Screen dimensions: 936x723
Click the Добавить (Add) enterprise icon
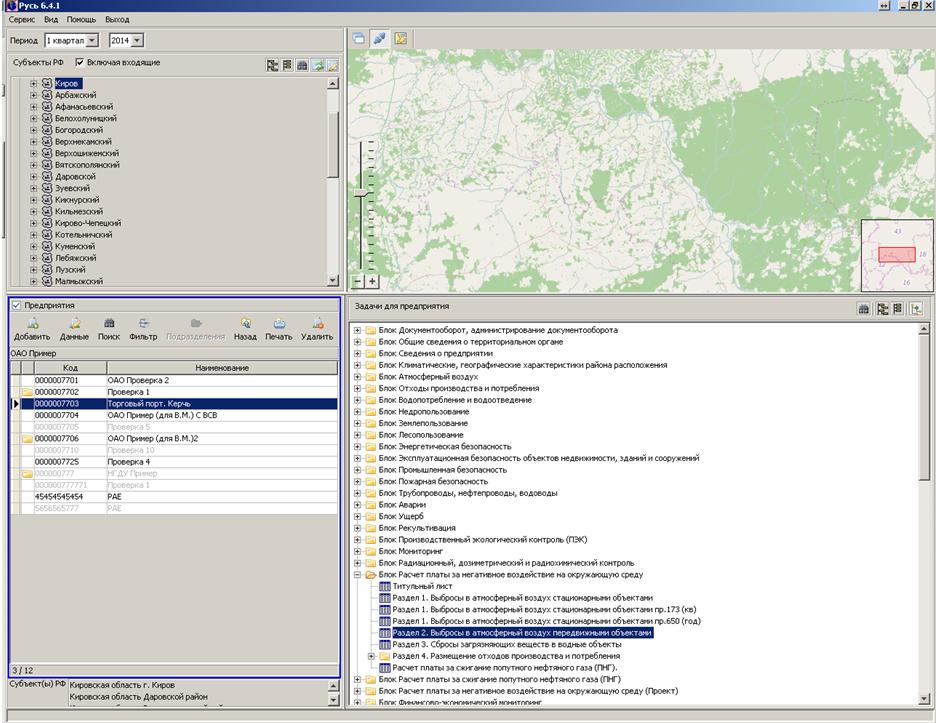click(x=32, y=324)
